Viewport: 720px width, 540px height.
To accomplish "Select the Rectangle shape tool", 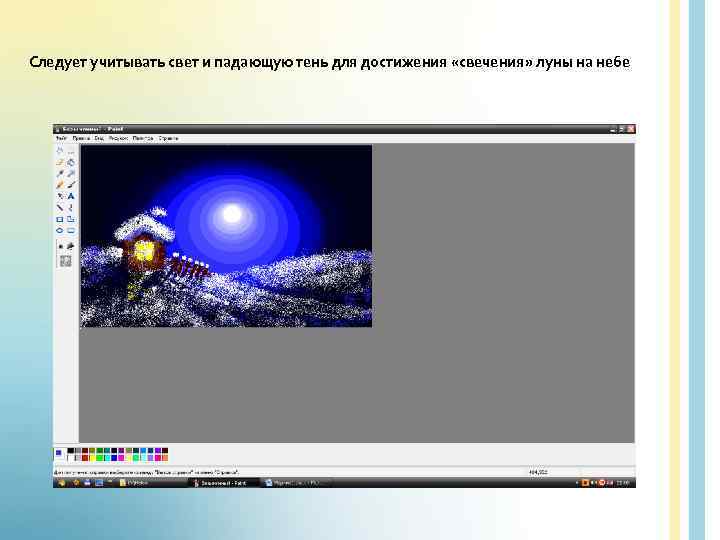I will [60, 219].
